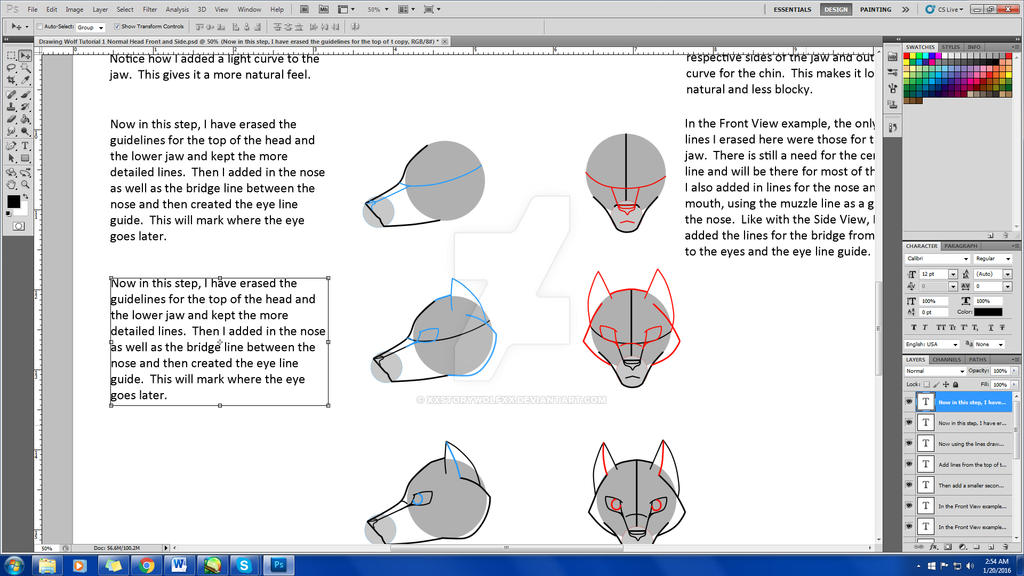The width and height of the screenshot is (1024, 576).
Task: Switch to the Painting workspace
Action: pos(876,10)
